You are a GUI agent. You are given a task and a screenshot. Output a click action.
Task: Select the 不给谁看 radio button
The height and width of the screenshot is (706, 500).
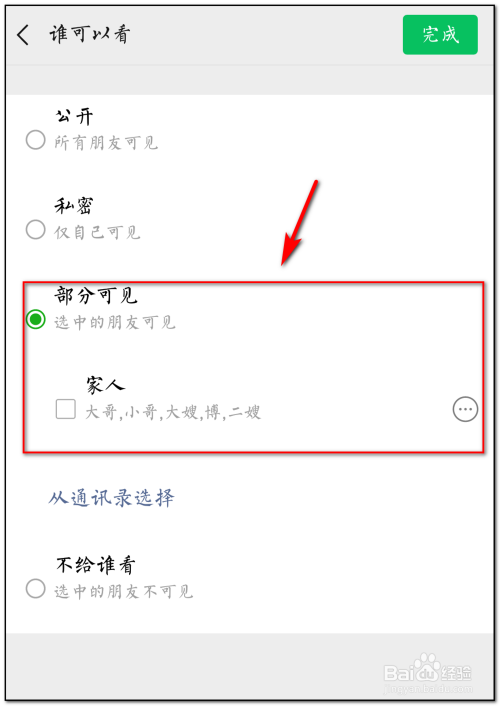coord(36,589)
